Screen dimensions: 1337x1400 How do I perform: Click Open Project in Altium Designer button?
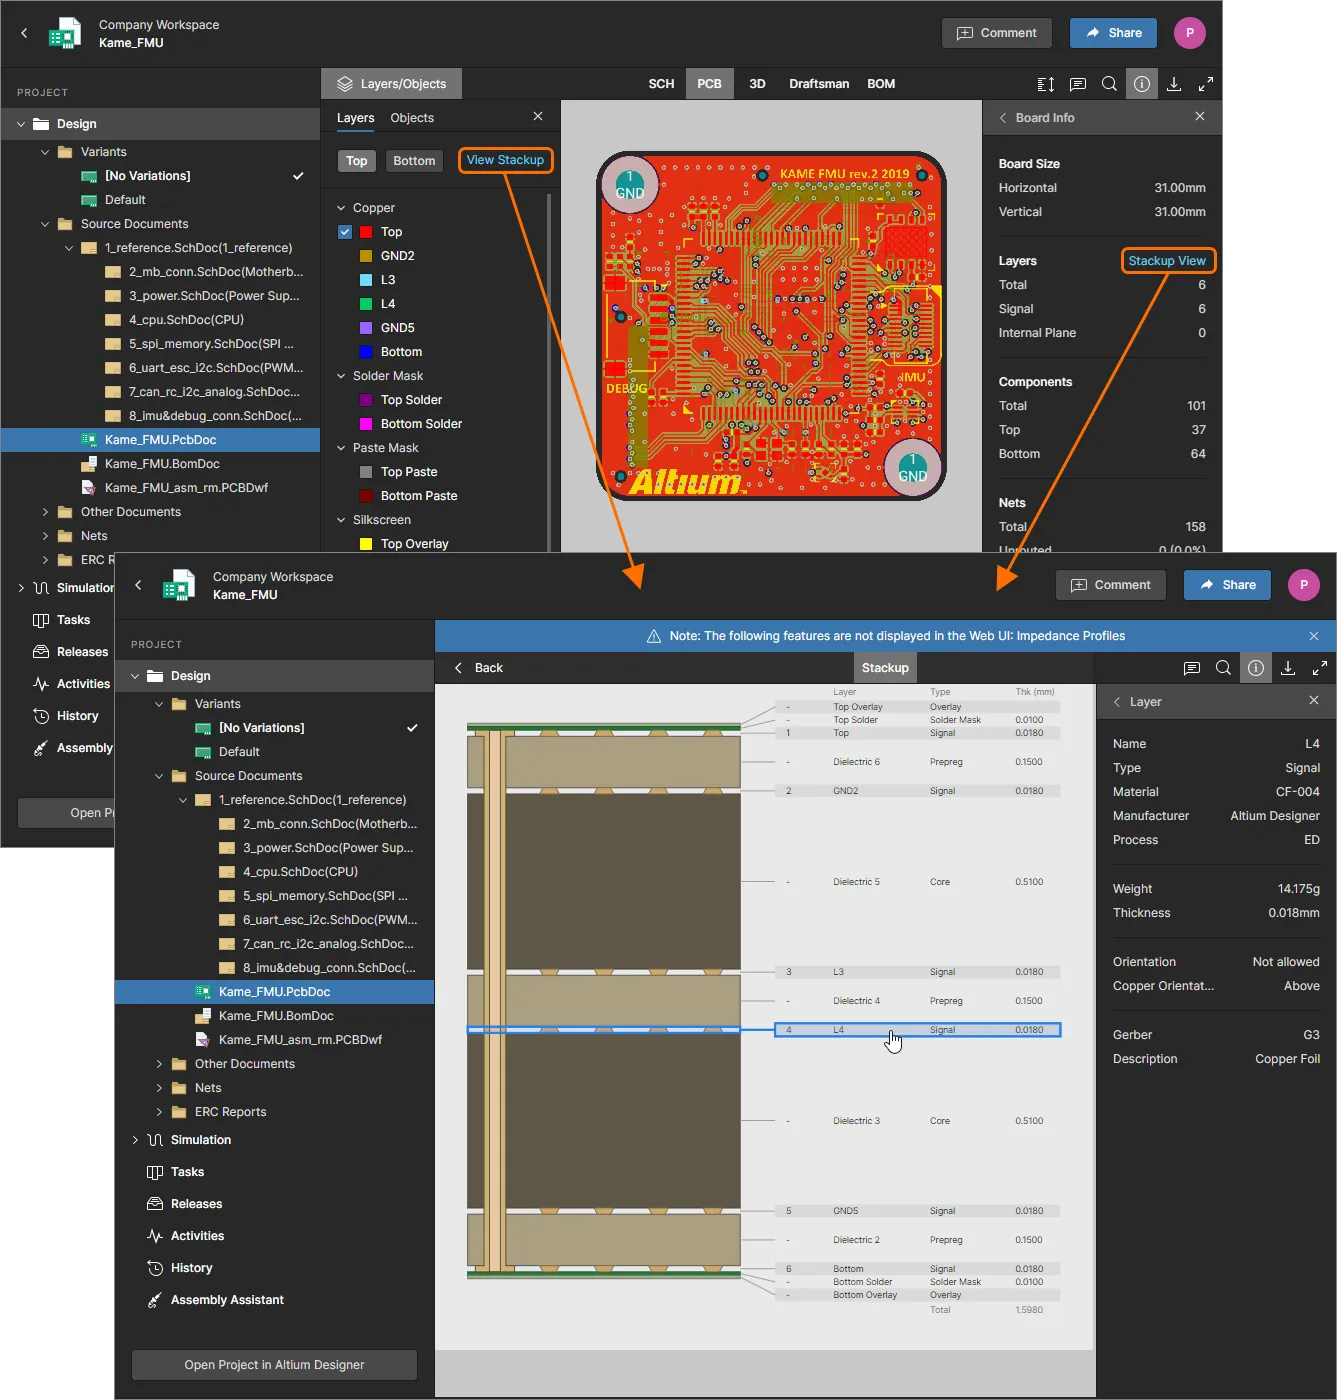[274, 1365]
